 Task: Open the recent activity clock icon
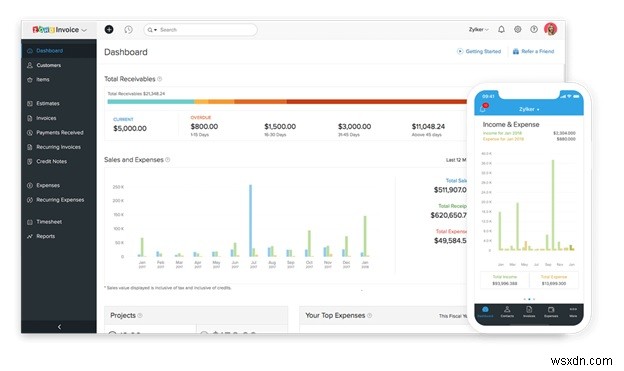[x=128, y=29]
